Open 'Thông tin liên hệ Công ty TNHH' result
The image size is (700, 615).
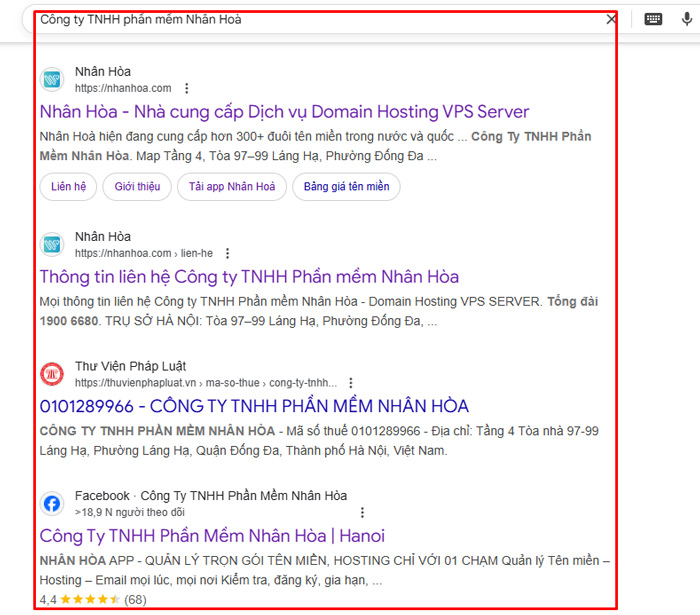tap(249, 277)
